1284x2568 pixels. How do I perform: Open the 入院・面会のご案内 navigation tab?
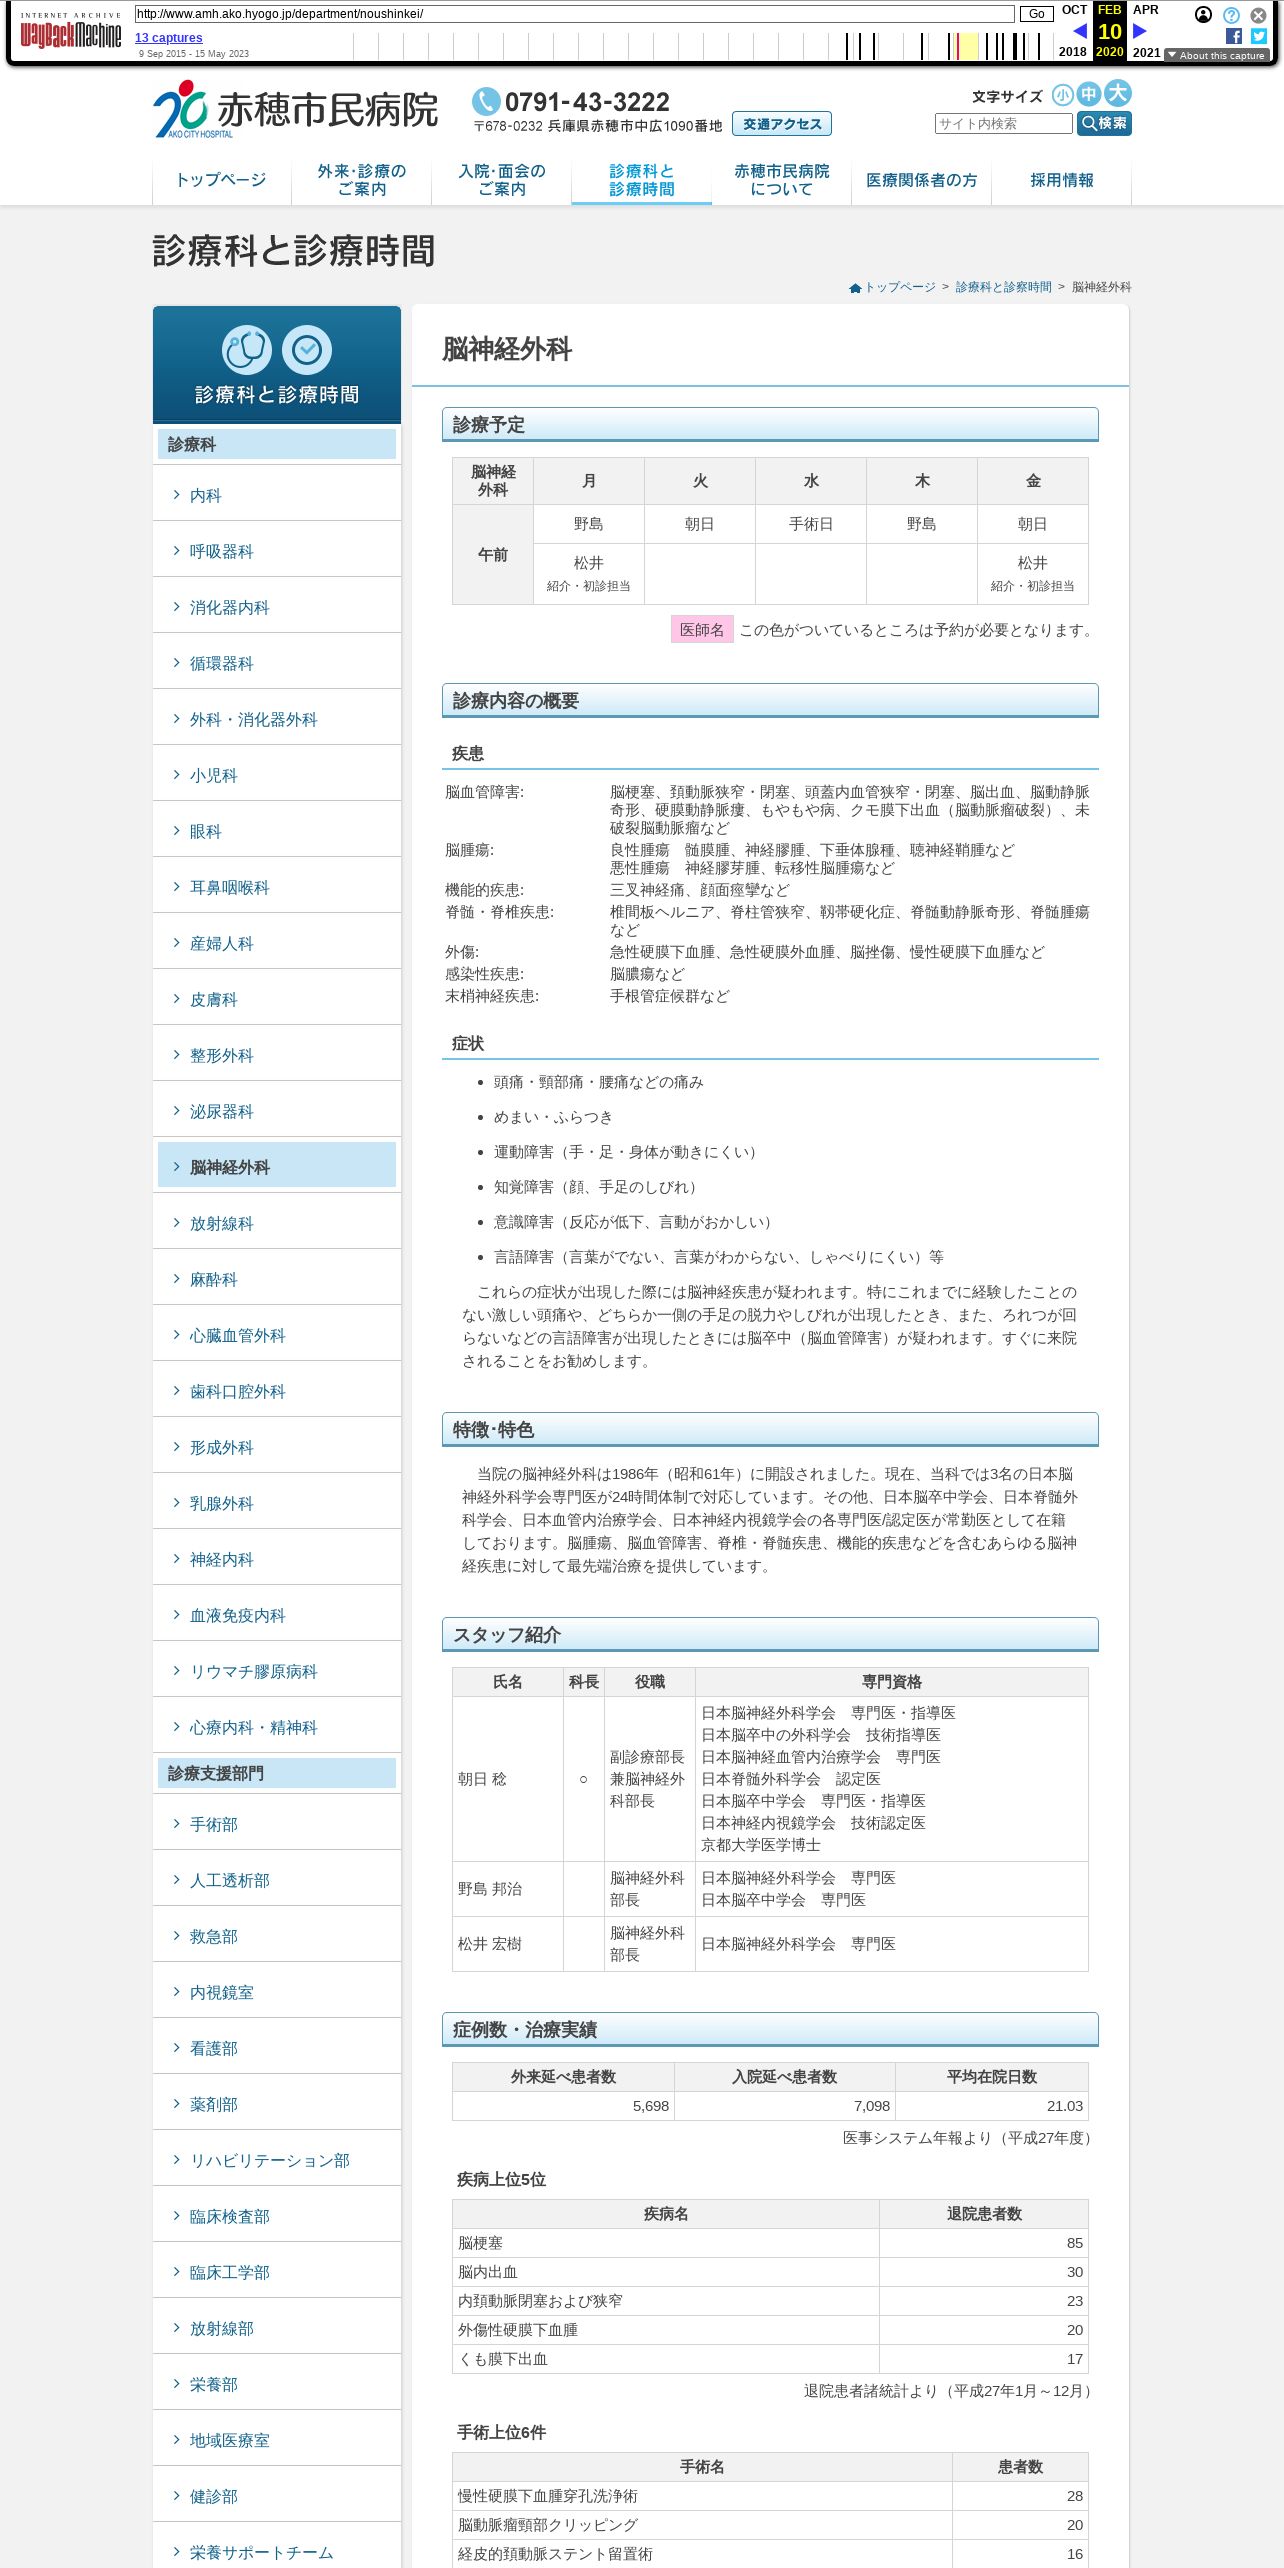502,180
